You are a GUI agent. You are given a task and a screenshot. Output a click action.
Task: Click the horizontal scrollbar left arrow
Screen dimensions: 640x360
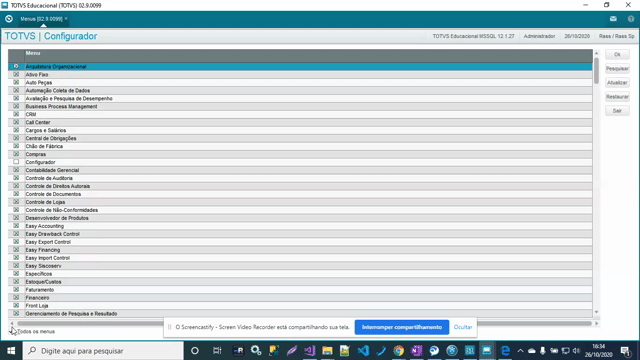(11, 323)
